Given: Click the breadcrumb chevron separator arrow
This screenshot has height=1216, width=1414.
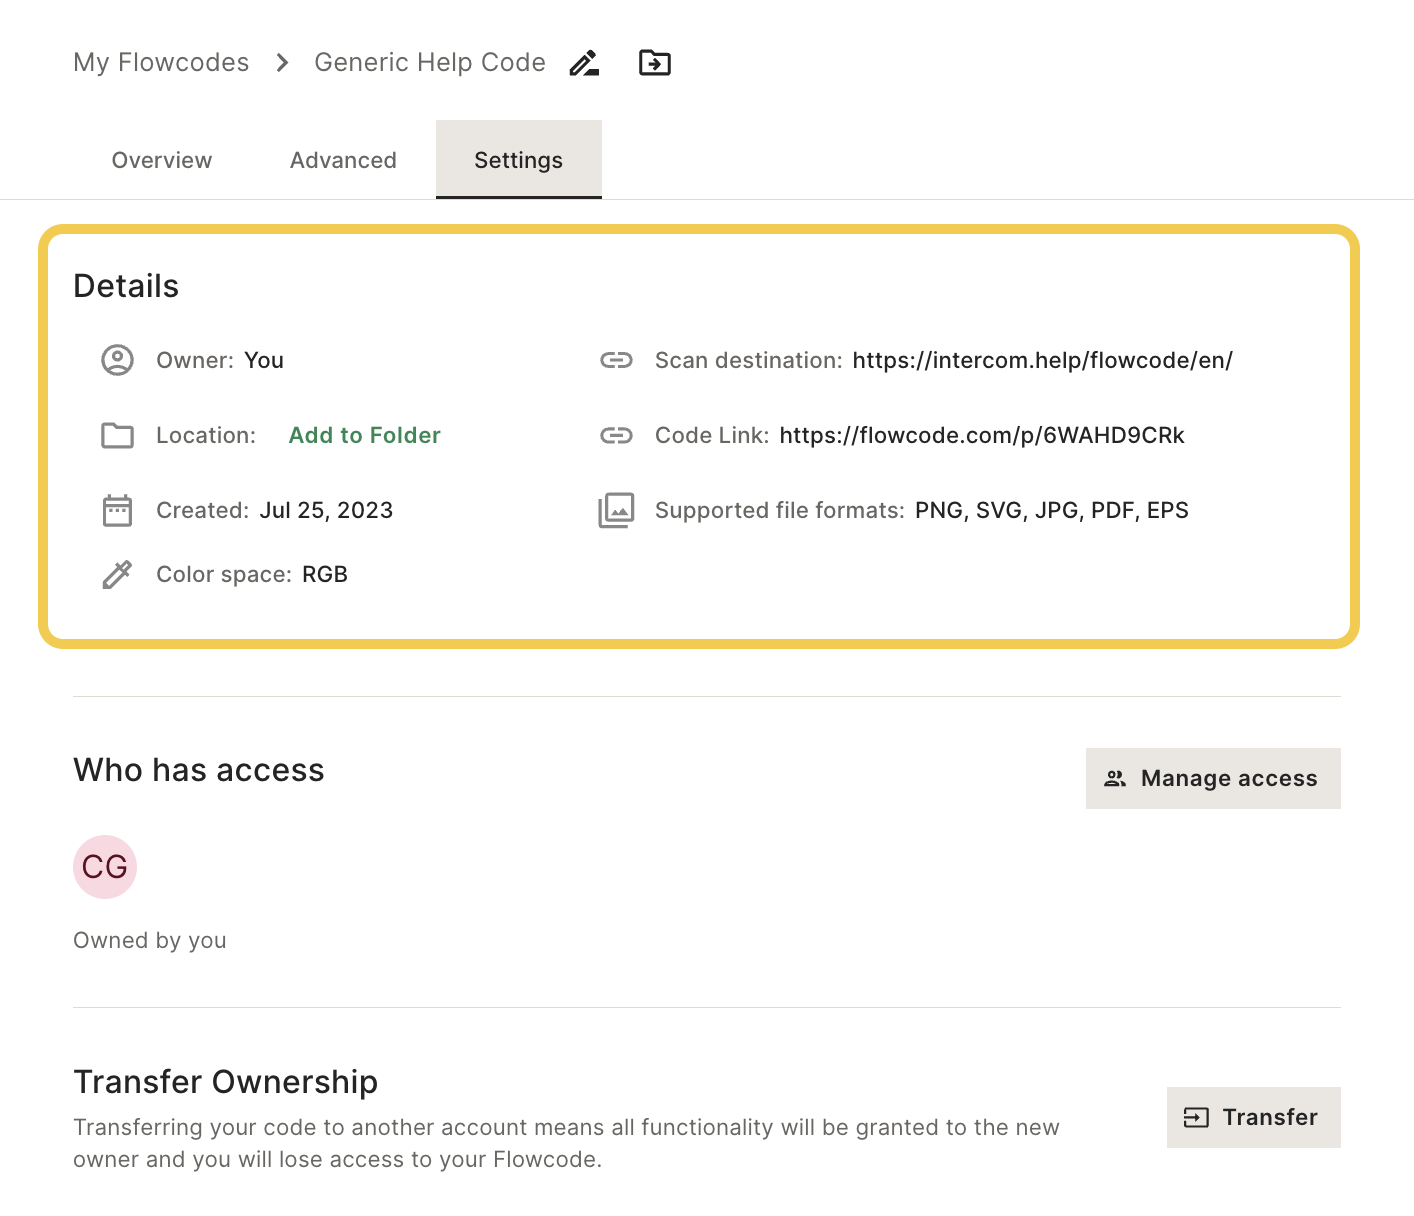Looking at the screenshot, I should coord(282,63).
